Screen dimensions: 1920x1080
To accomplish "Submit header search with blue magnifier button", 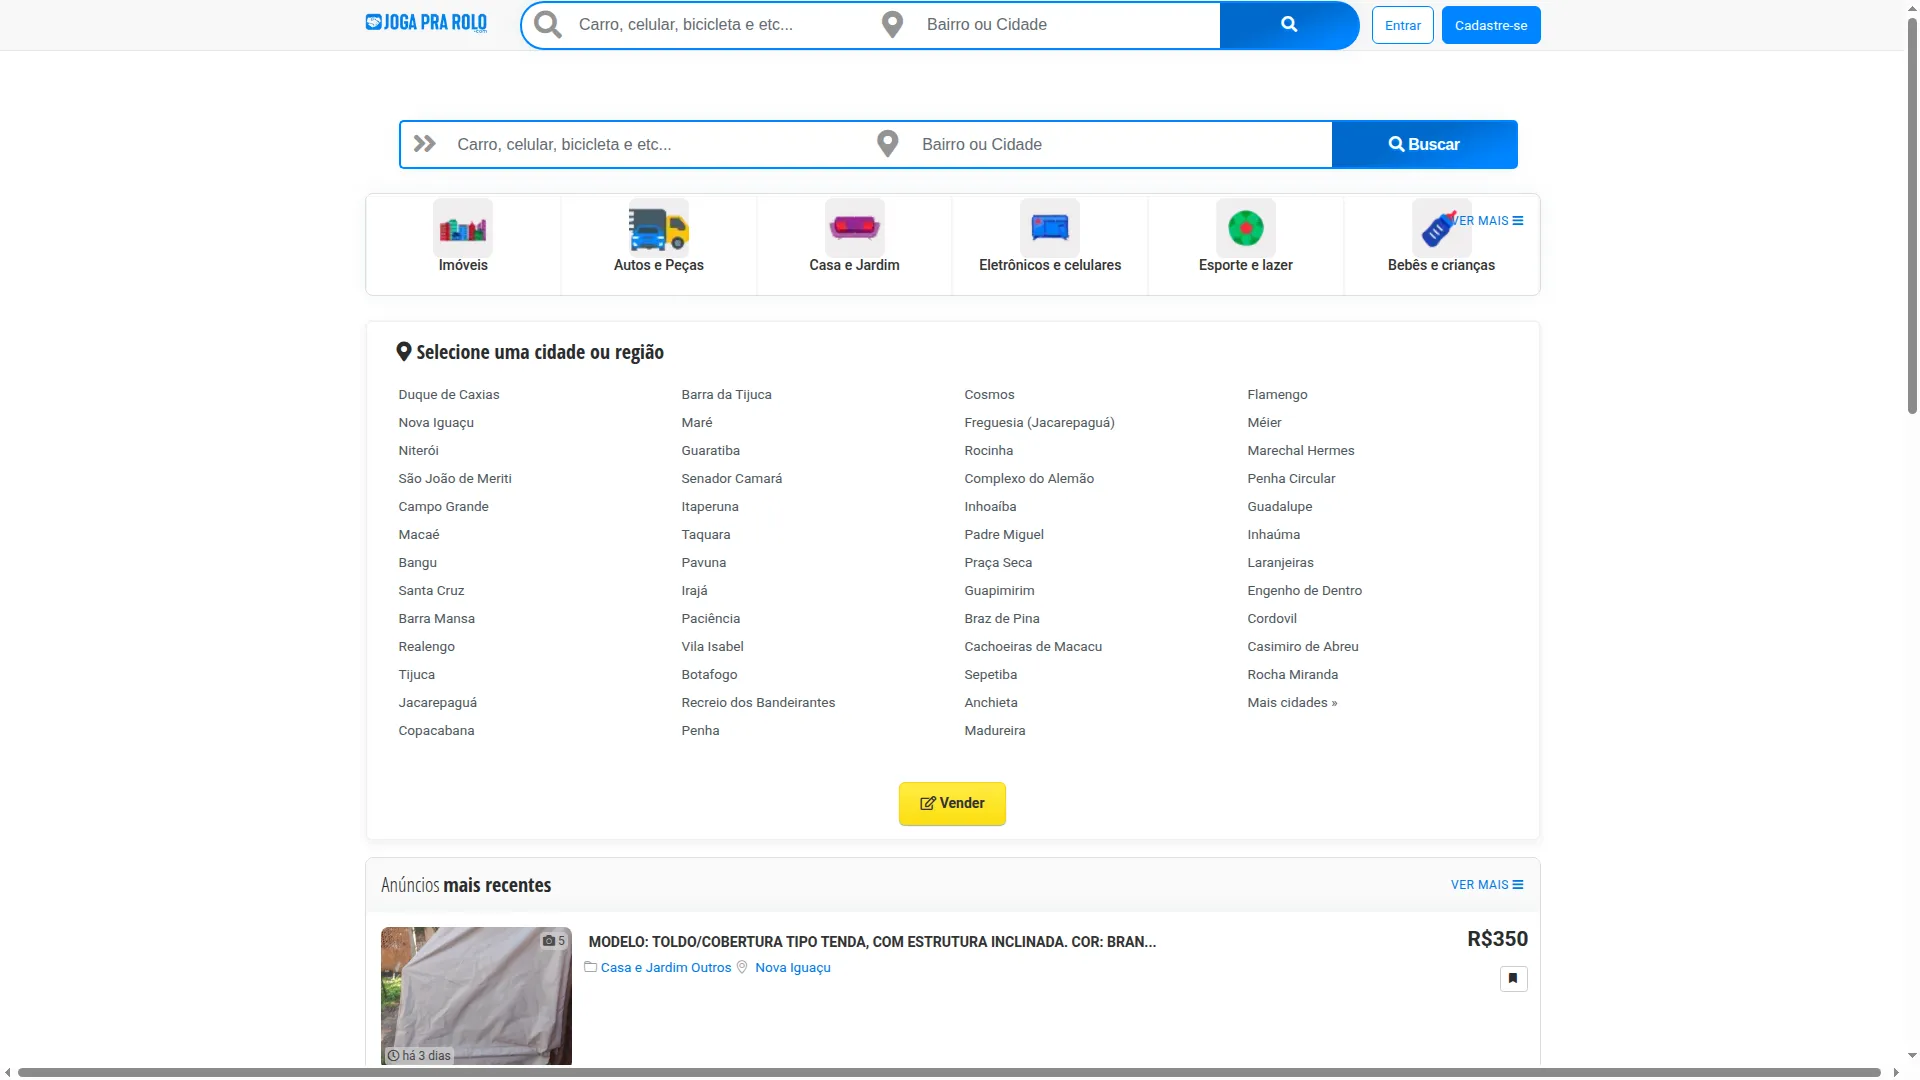I will pyautogui.click(x=1289, y=25).
